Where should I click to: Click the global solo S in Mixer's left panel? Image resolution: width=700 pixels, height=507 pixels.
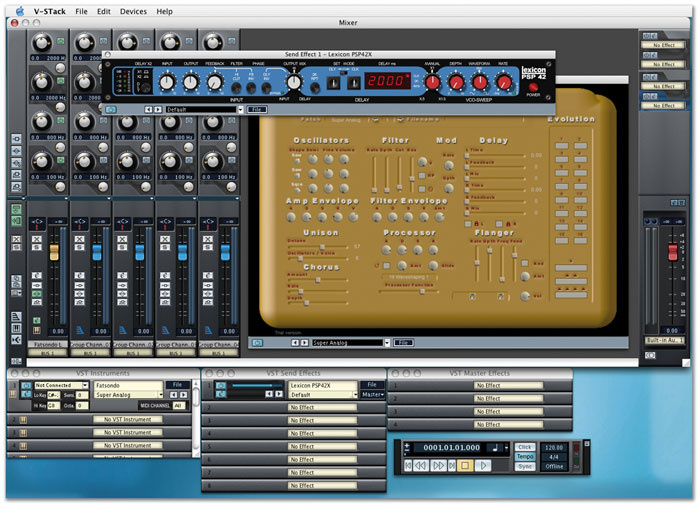[x=16, y=247]
